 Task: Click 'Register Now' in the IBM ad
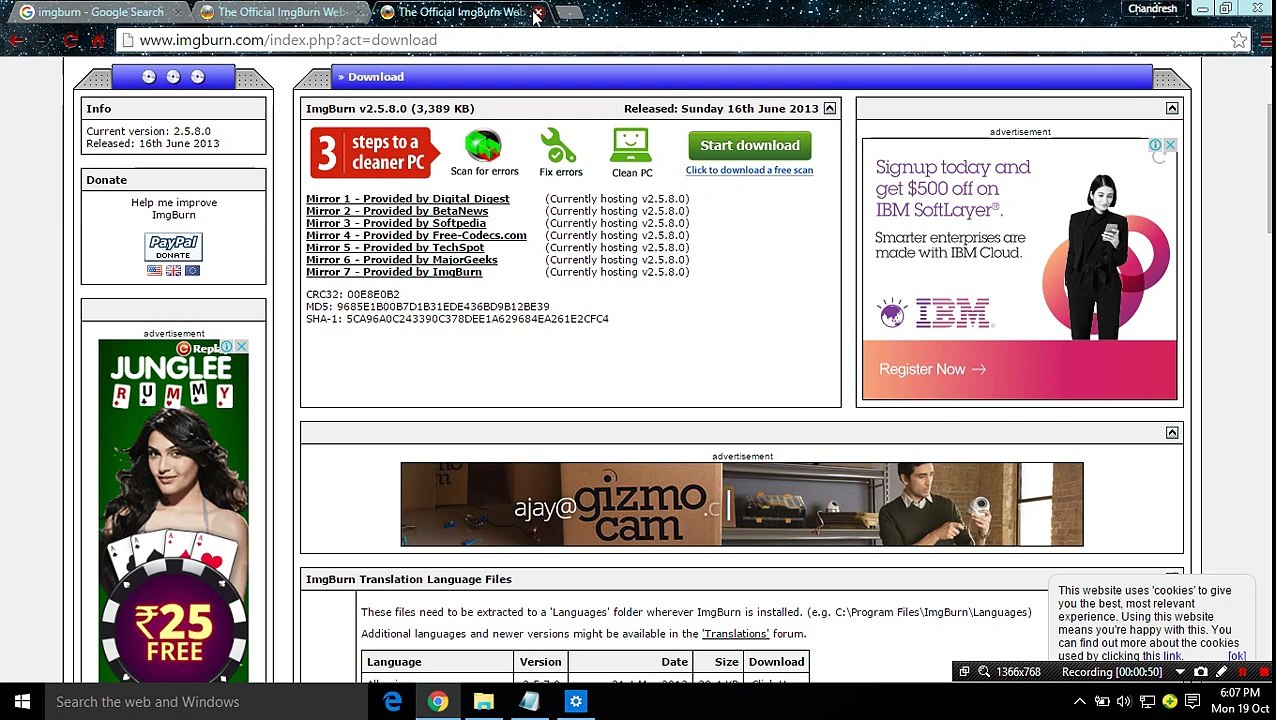coord(932,369)
